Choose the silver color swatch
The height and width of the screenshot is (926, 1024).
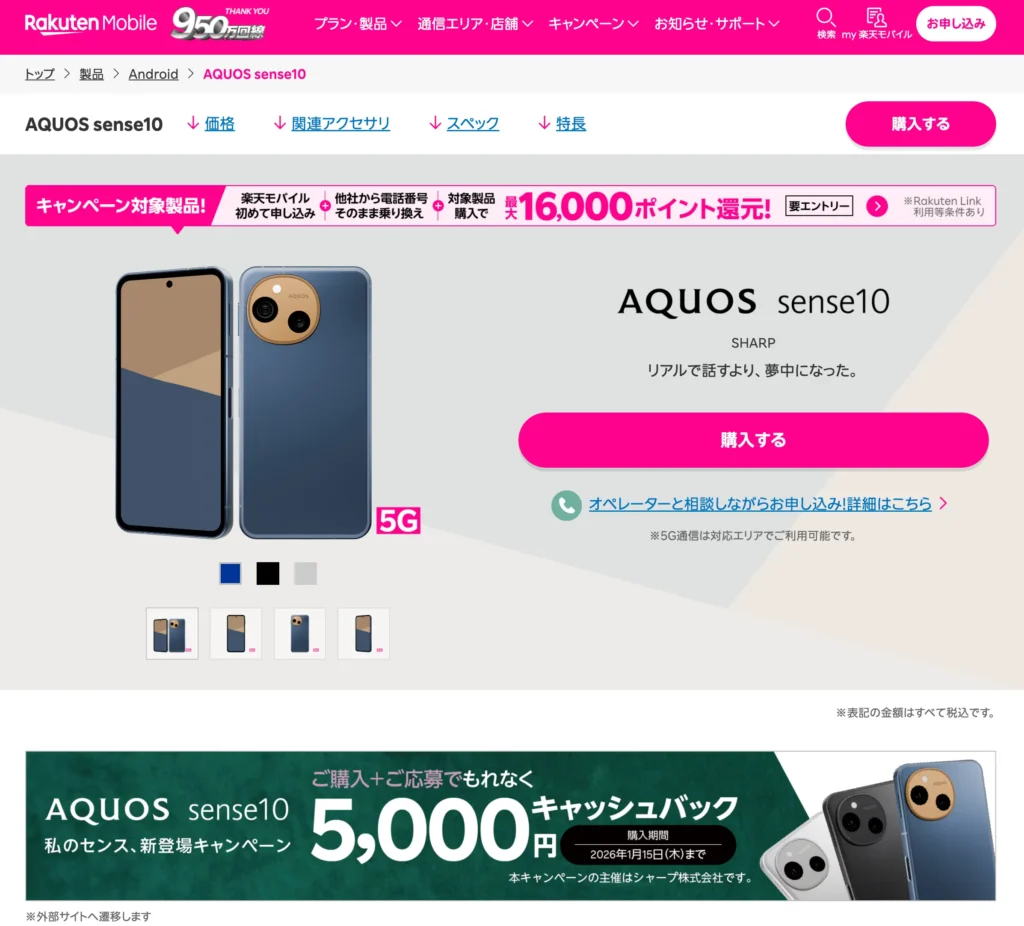tap(305, 573)
